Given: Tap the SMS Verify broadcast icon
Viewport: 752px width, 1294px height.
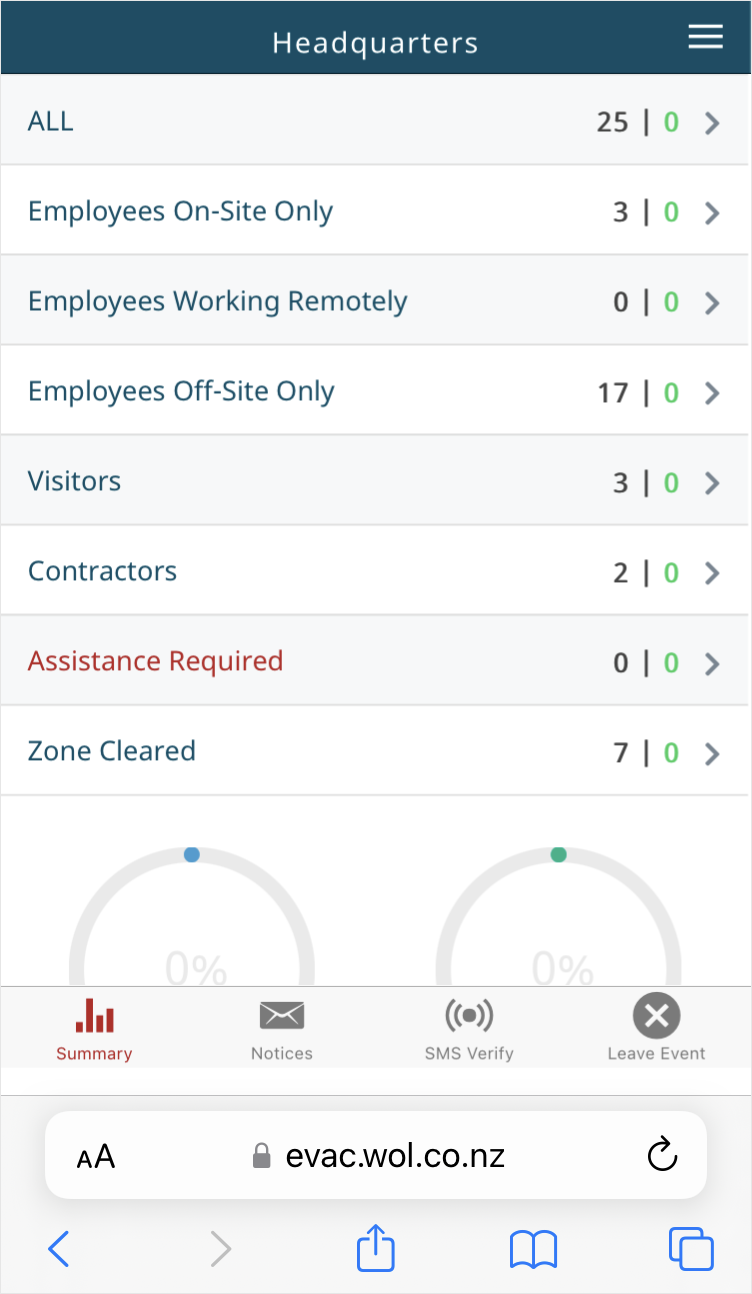Looking at the screenshot, I should pyautogui.click(x=469, y=1016).
